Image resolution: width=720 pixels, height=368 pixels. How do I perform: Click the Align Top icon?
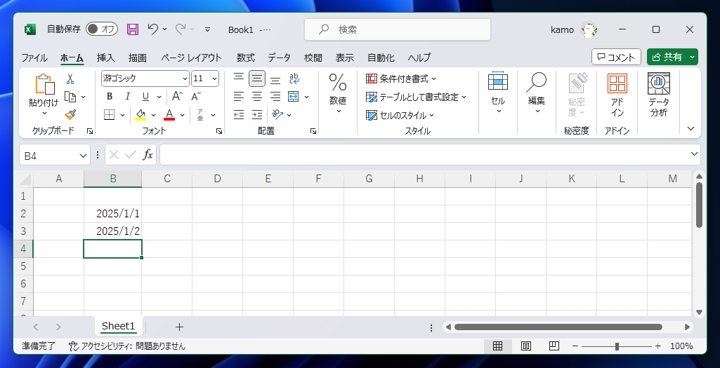(239, 79)
